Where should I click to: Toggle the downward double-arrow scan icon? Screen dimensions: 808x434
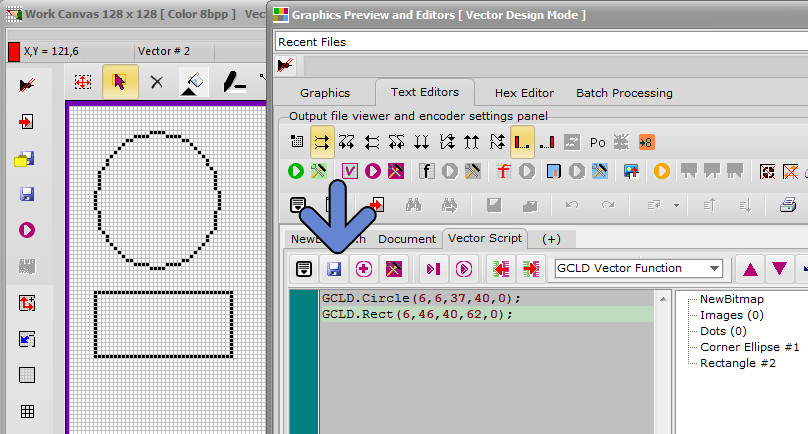coord(422,142)
